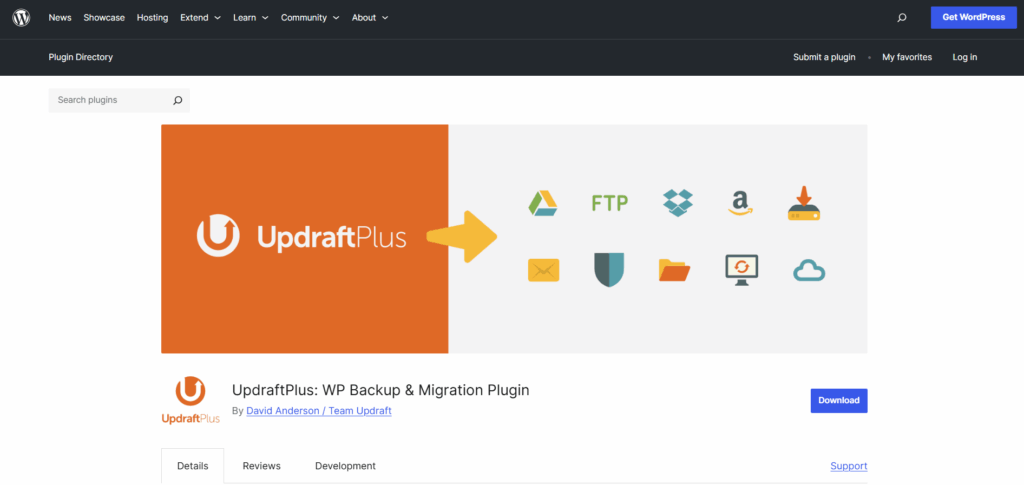Image resolution: width=1024 pixels, height=485 pixels.
Task: Switch to the Reviews tab
Action: pyautogui.click(x=261, y=466)
